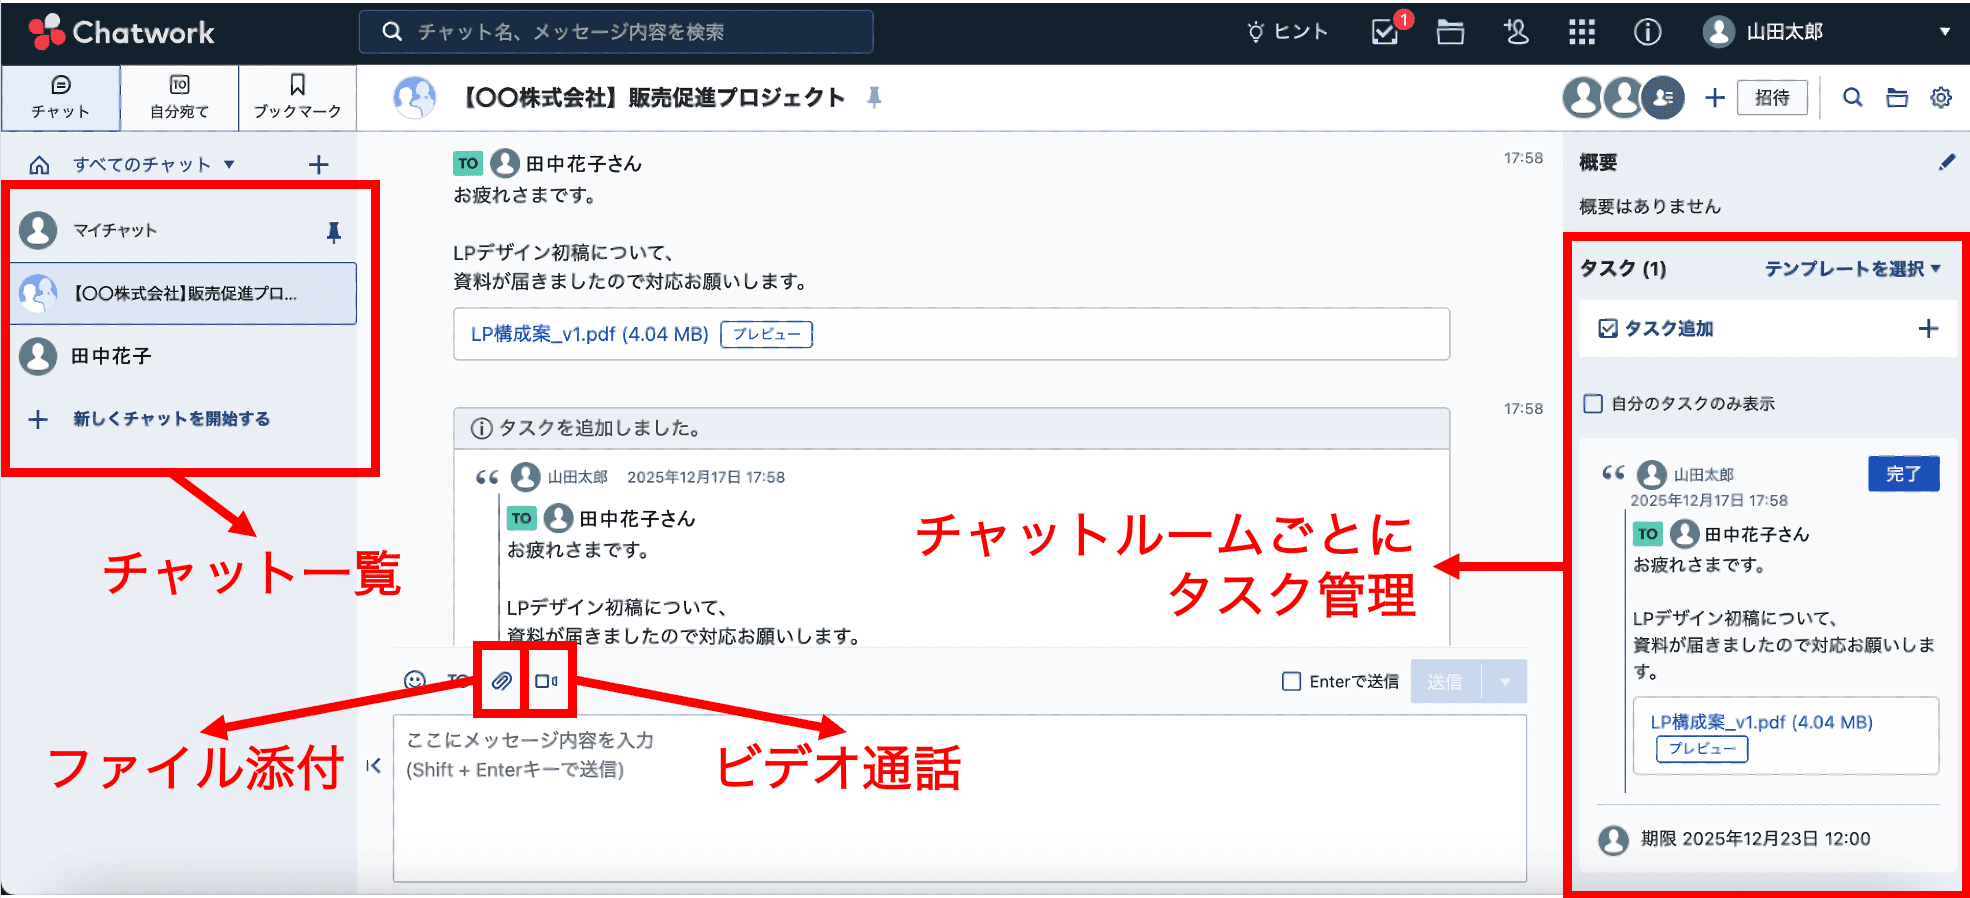Open the information circle icon
Image resolution: width=1970 pixels, height=898 pixels.
click(x=1647, y=32)
